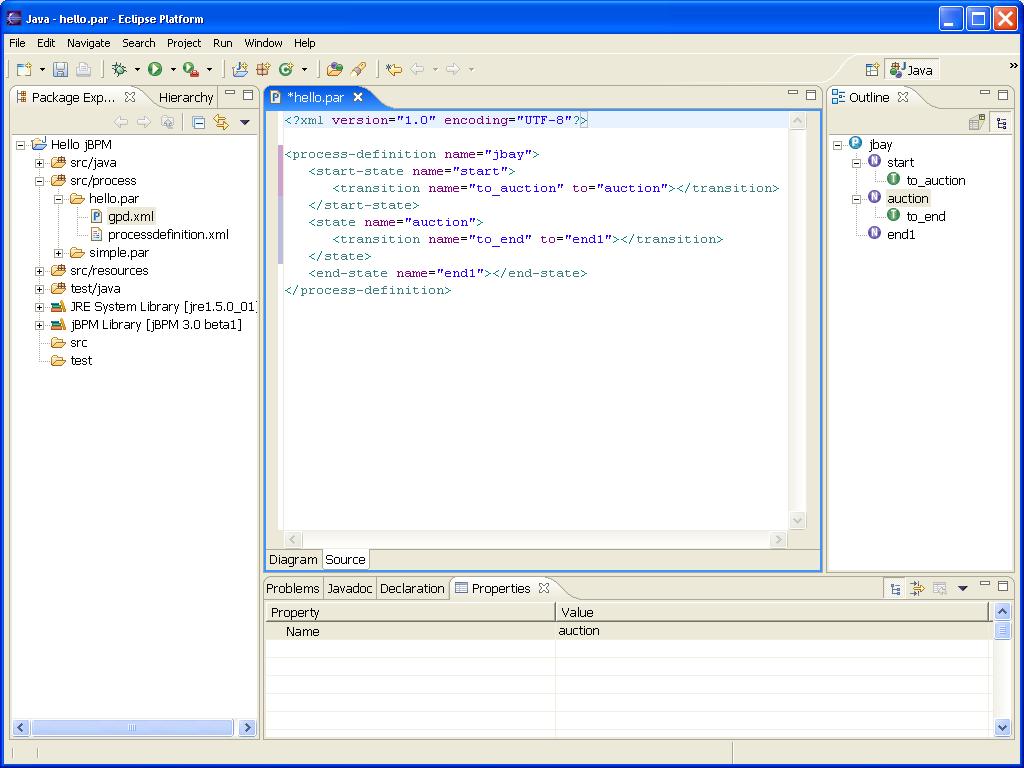The image size is (1024, 768).
Task: Click Restore Default Value icon in Properties
Action: pyautogui.click(x=940, y=588)
